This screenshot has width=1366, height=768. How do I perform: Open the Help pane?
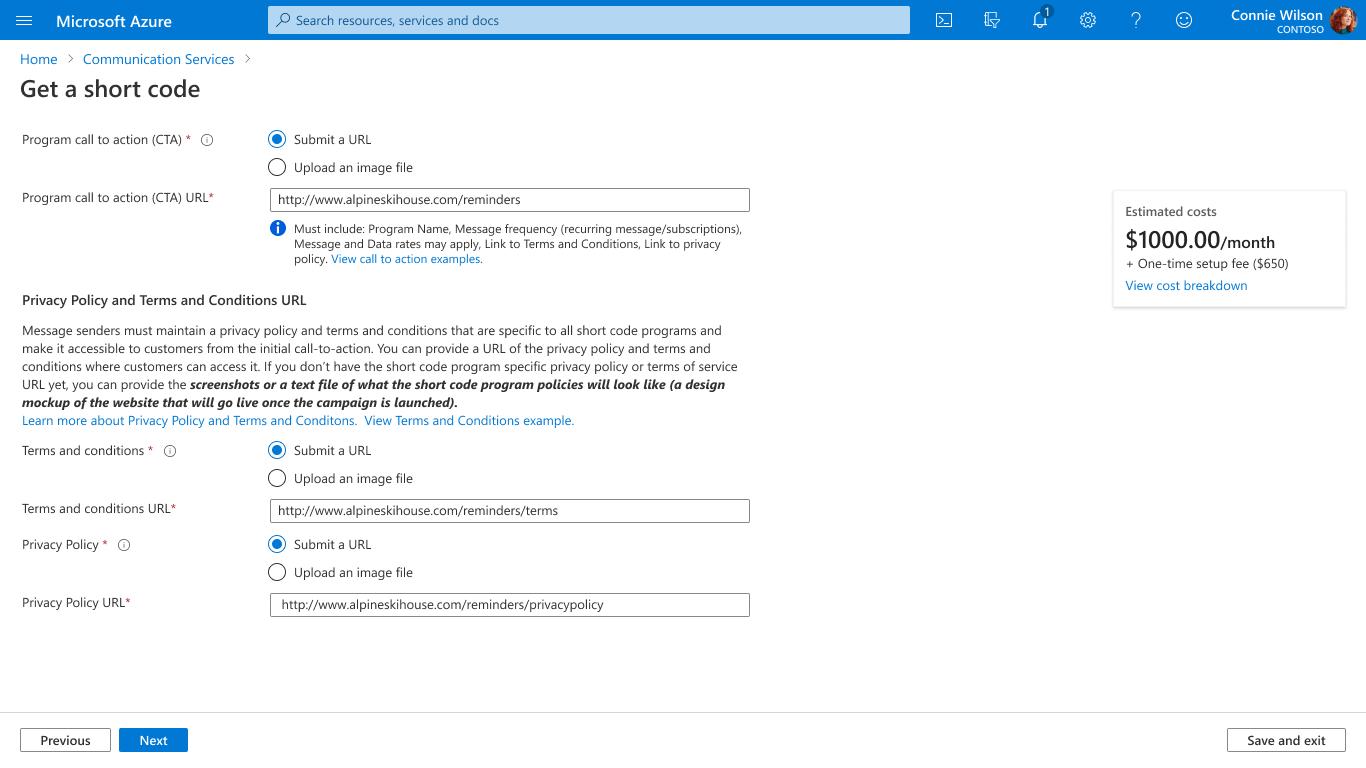click(x=1135, y=20)
